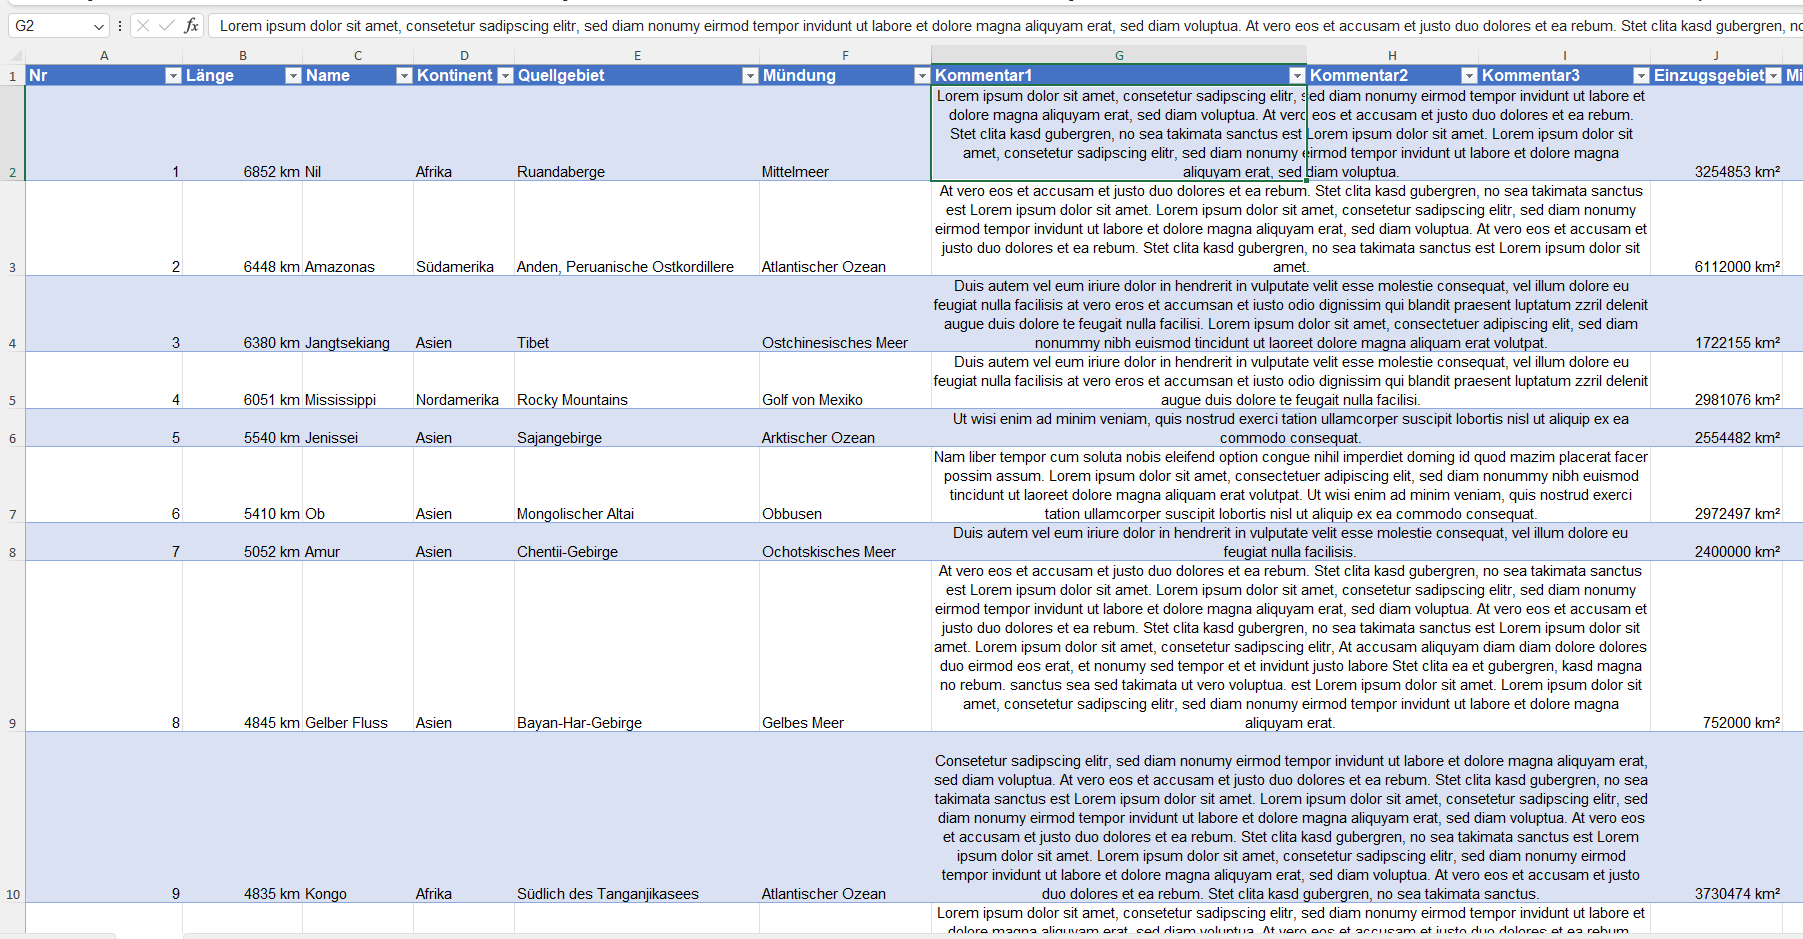Expand the Kommentar1 filter dropdown
The image size is (1803, 939).
coord(1297,76)
